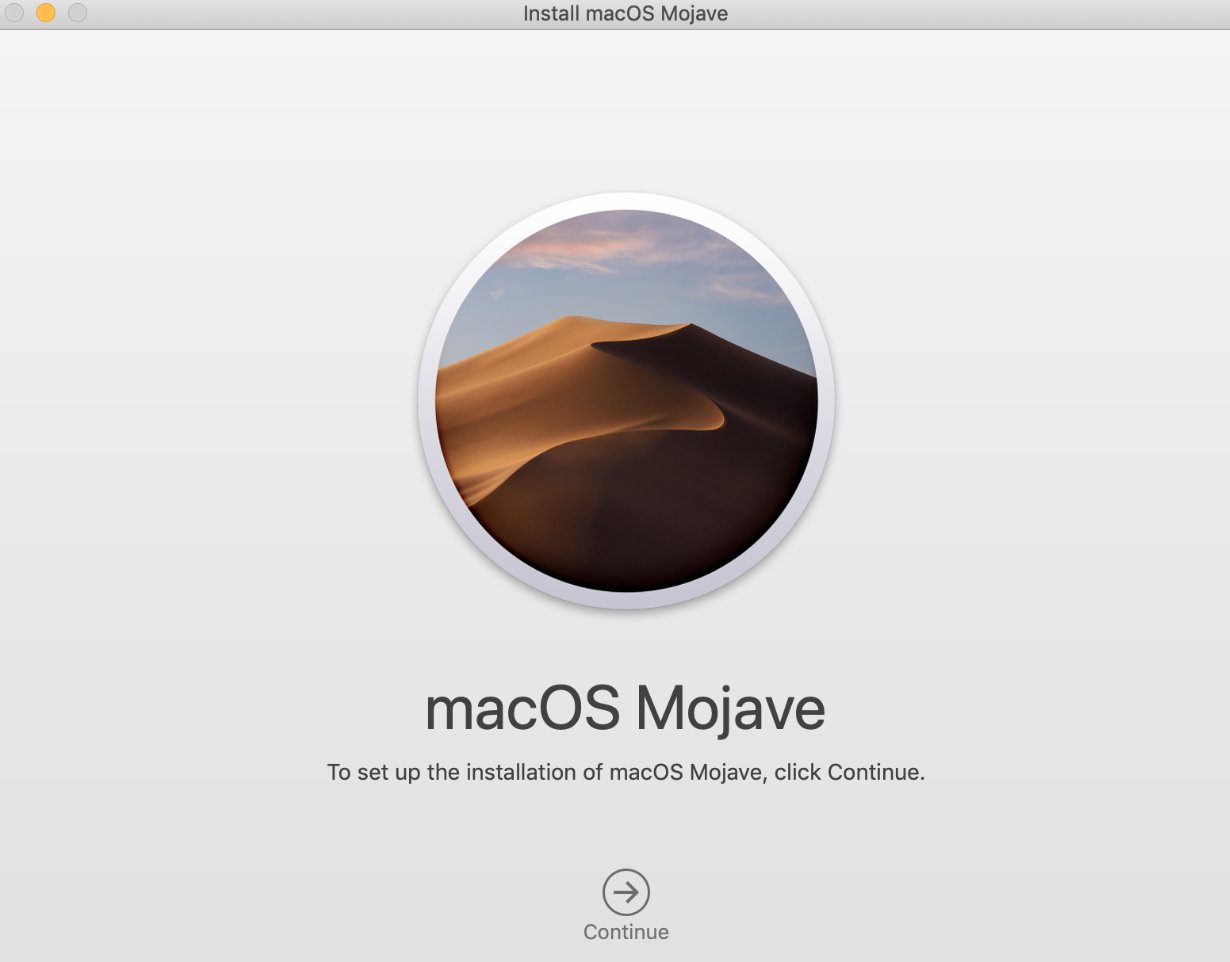
Task: Click the large 'macOS Mojave' heading
Action: click(626, 709)
